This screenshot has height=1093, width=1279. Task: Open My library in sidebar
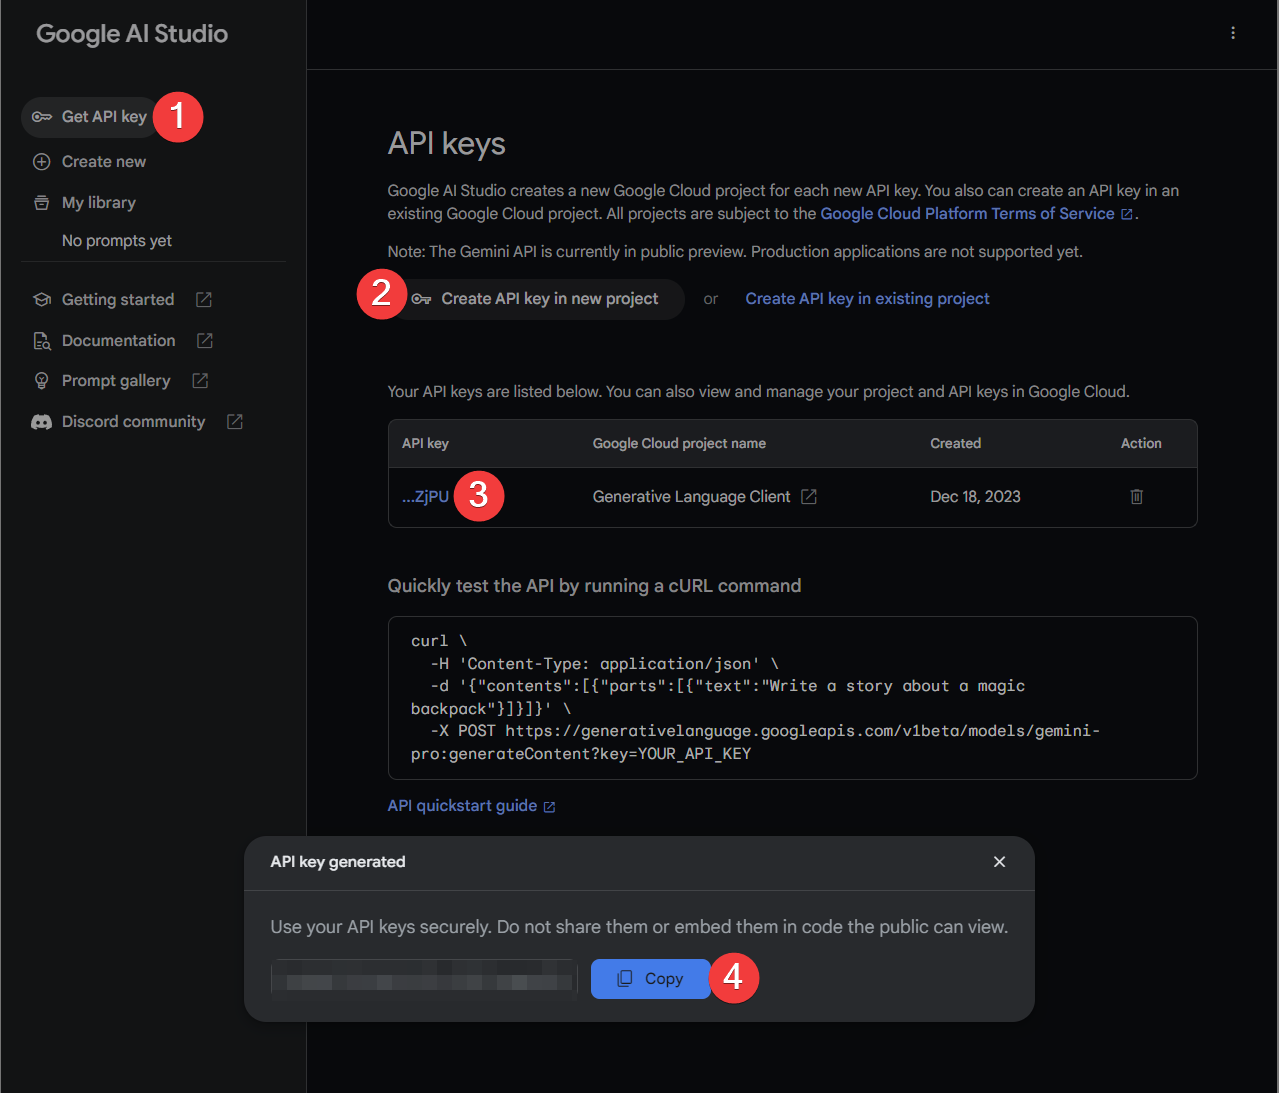(99, 203)
